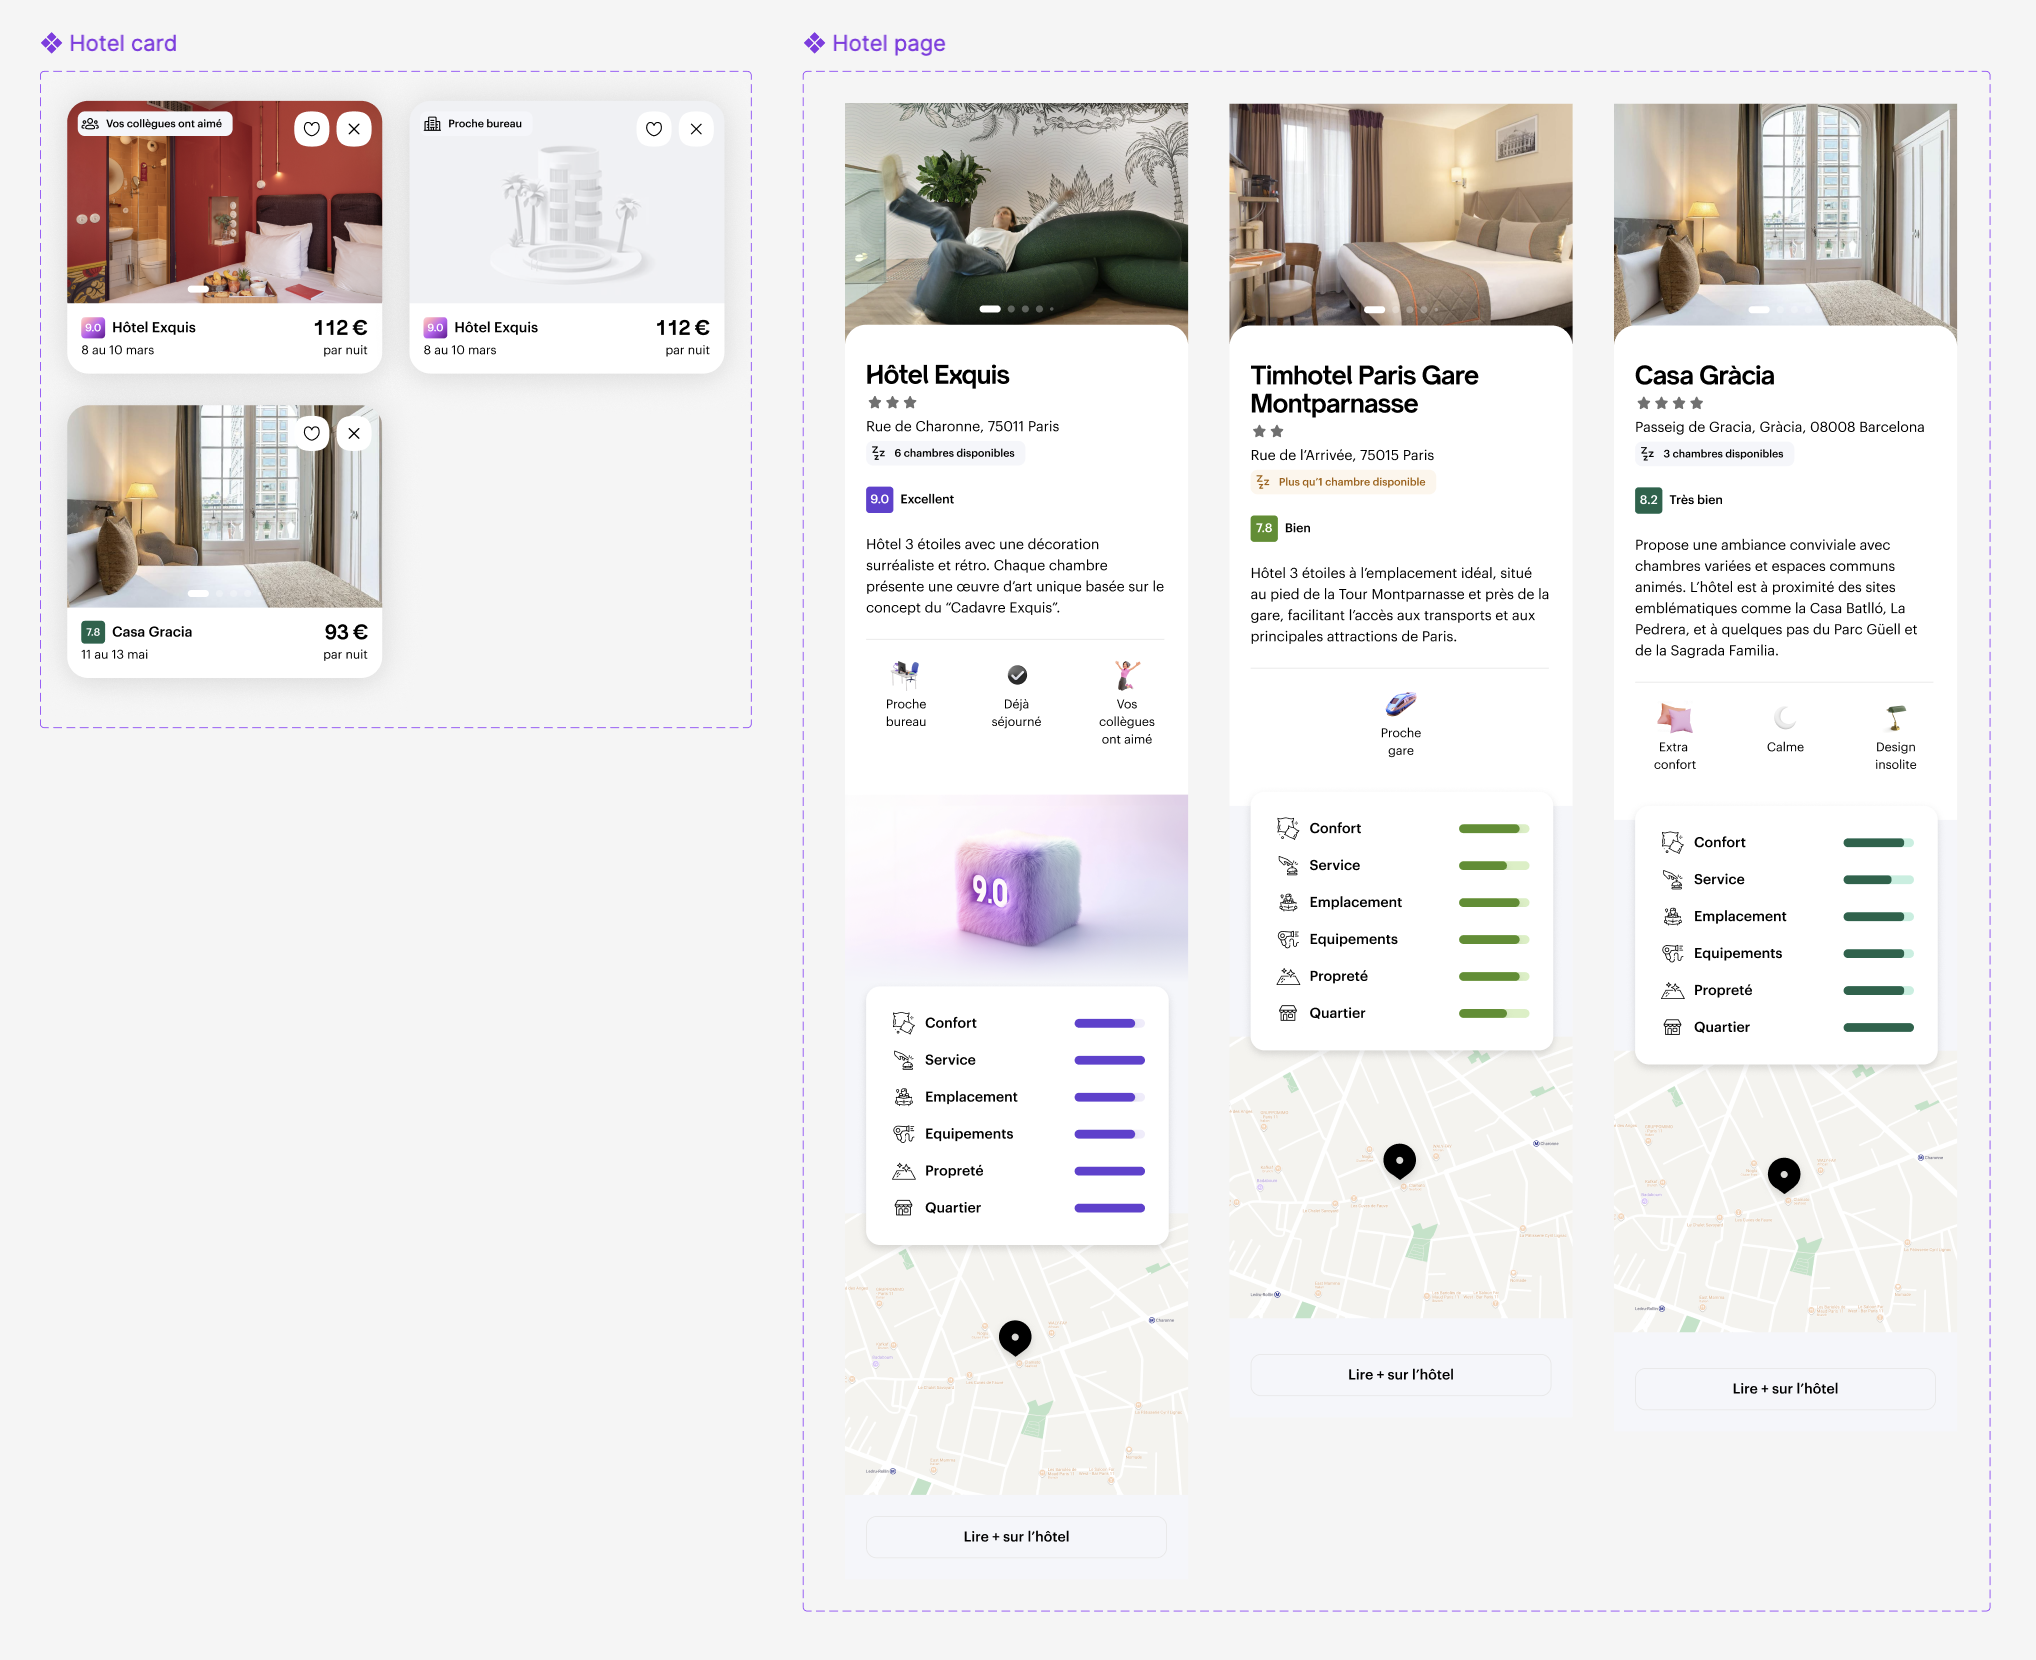Image resolution: width=2036 pixels, height=1660 pixels.
Task: Click 6 chambres disponibles badge
Action: pyautogui.click(x=945, y=453)
